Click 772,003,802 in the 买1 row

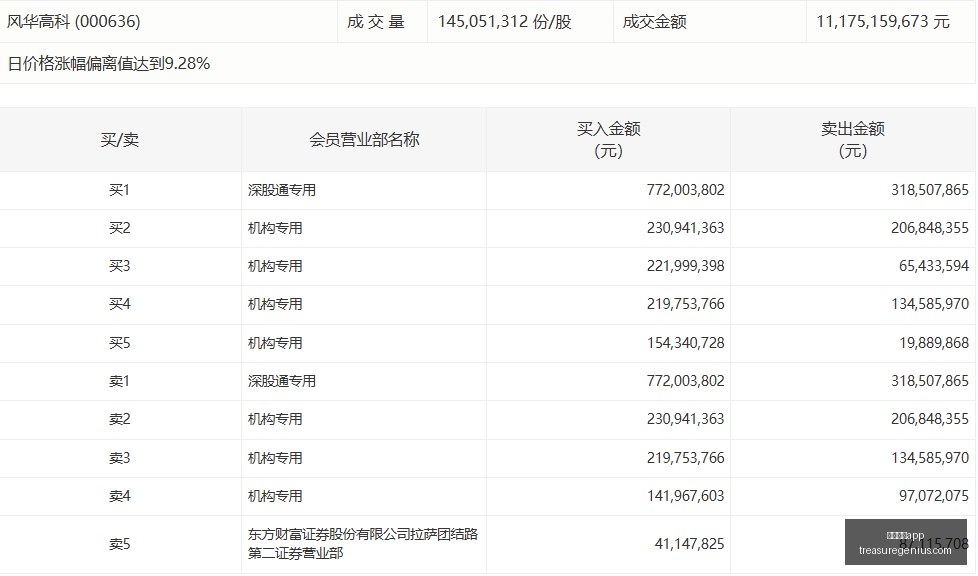point(685,190)
